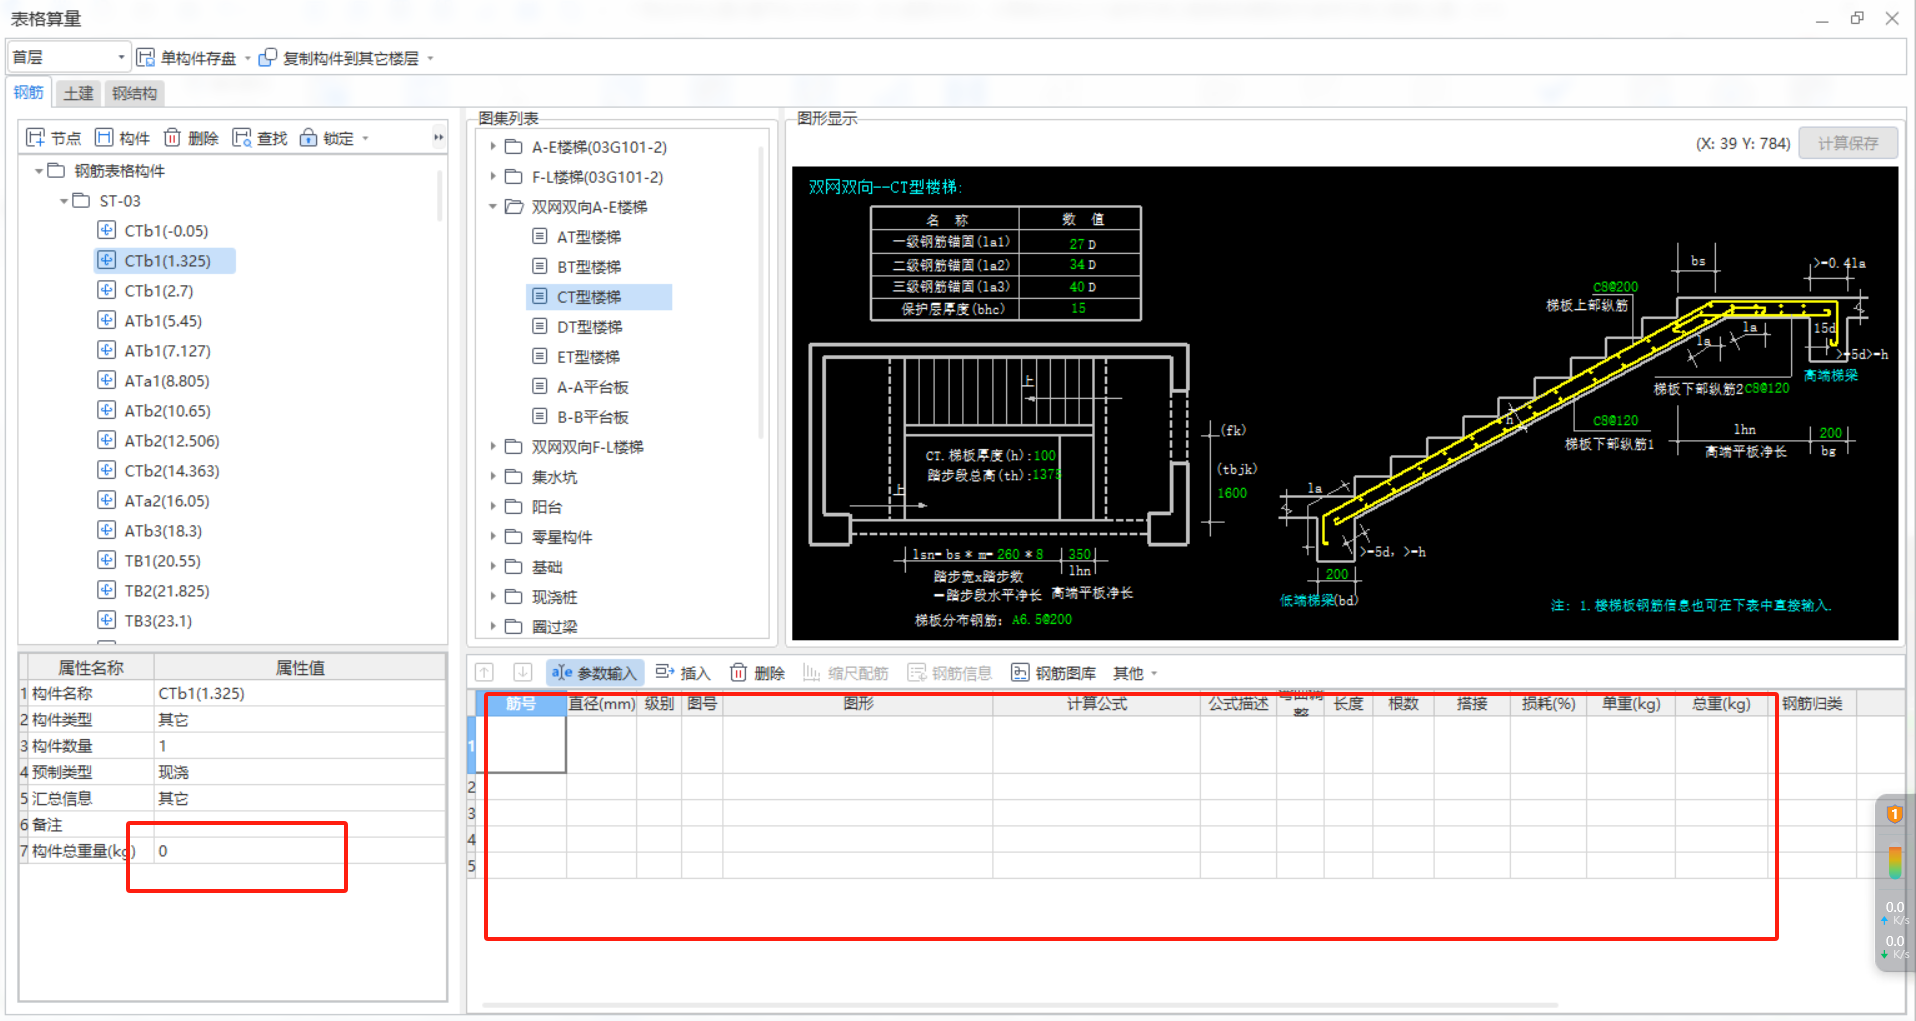Open the 锁定 dropdown arrow
Screen dimensions: 1916x1021
click(365, 138)
